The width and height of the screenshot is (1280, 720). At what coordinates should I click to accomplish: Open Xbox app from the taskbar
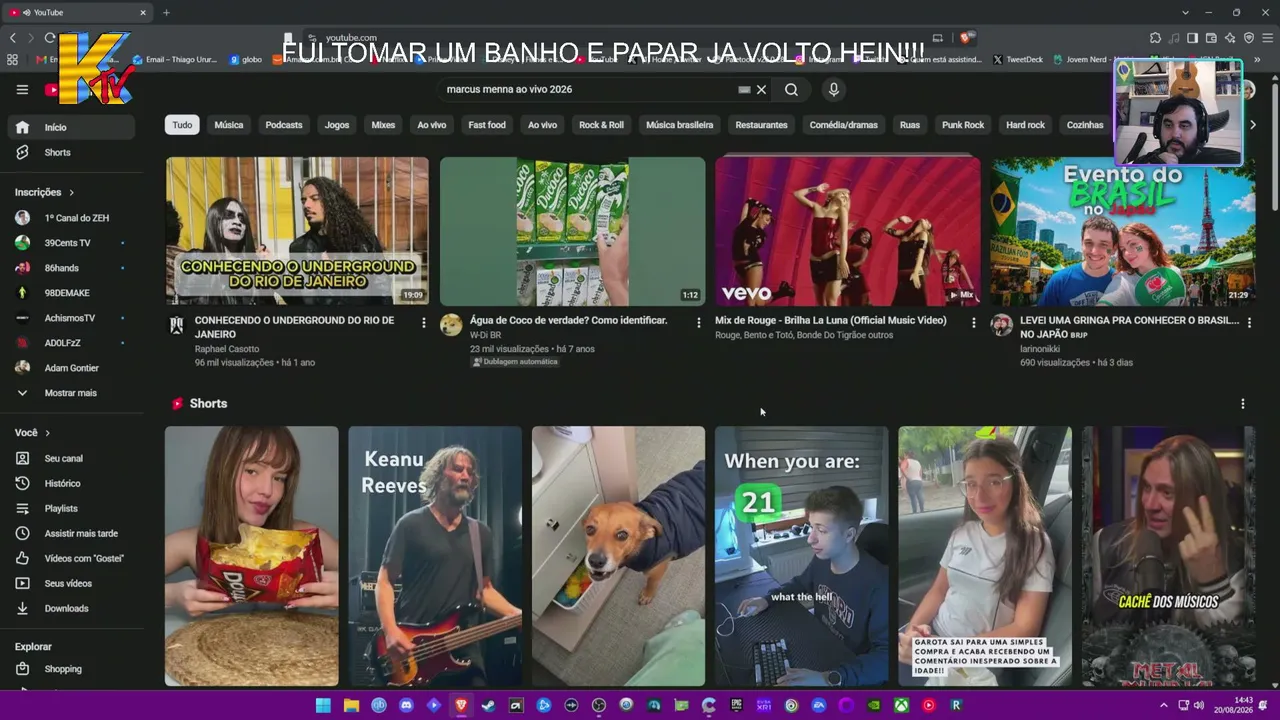click(x=901, y=705)
